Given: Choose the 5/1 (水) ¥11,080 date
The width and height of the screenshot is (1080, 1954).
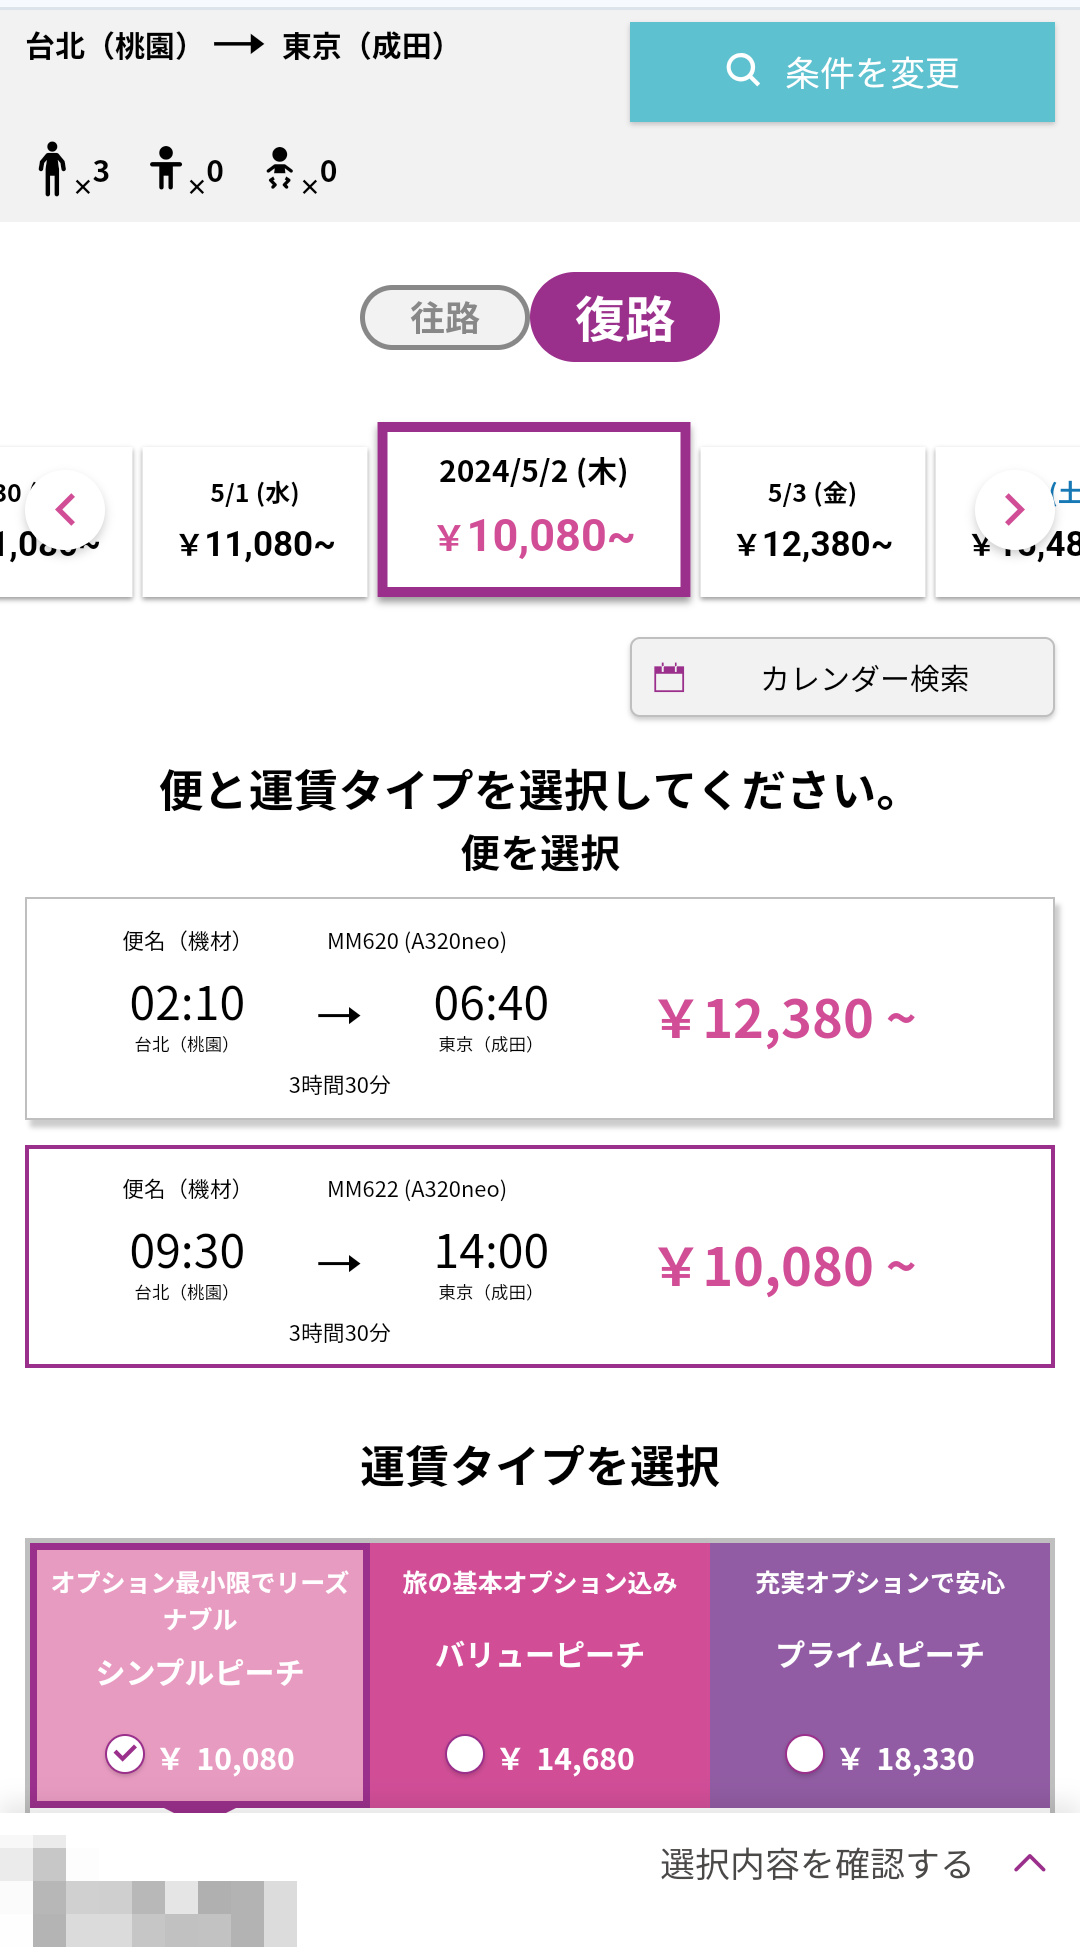Looking at the screenshot, I should pos(256,521).
